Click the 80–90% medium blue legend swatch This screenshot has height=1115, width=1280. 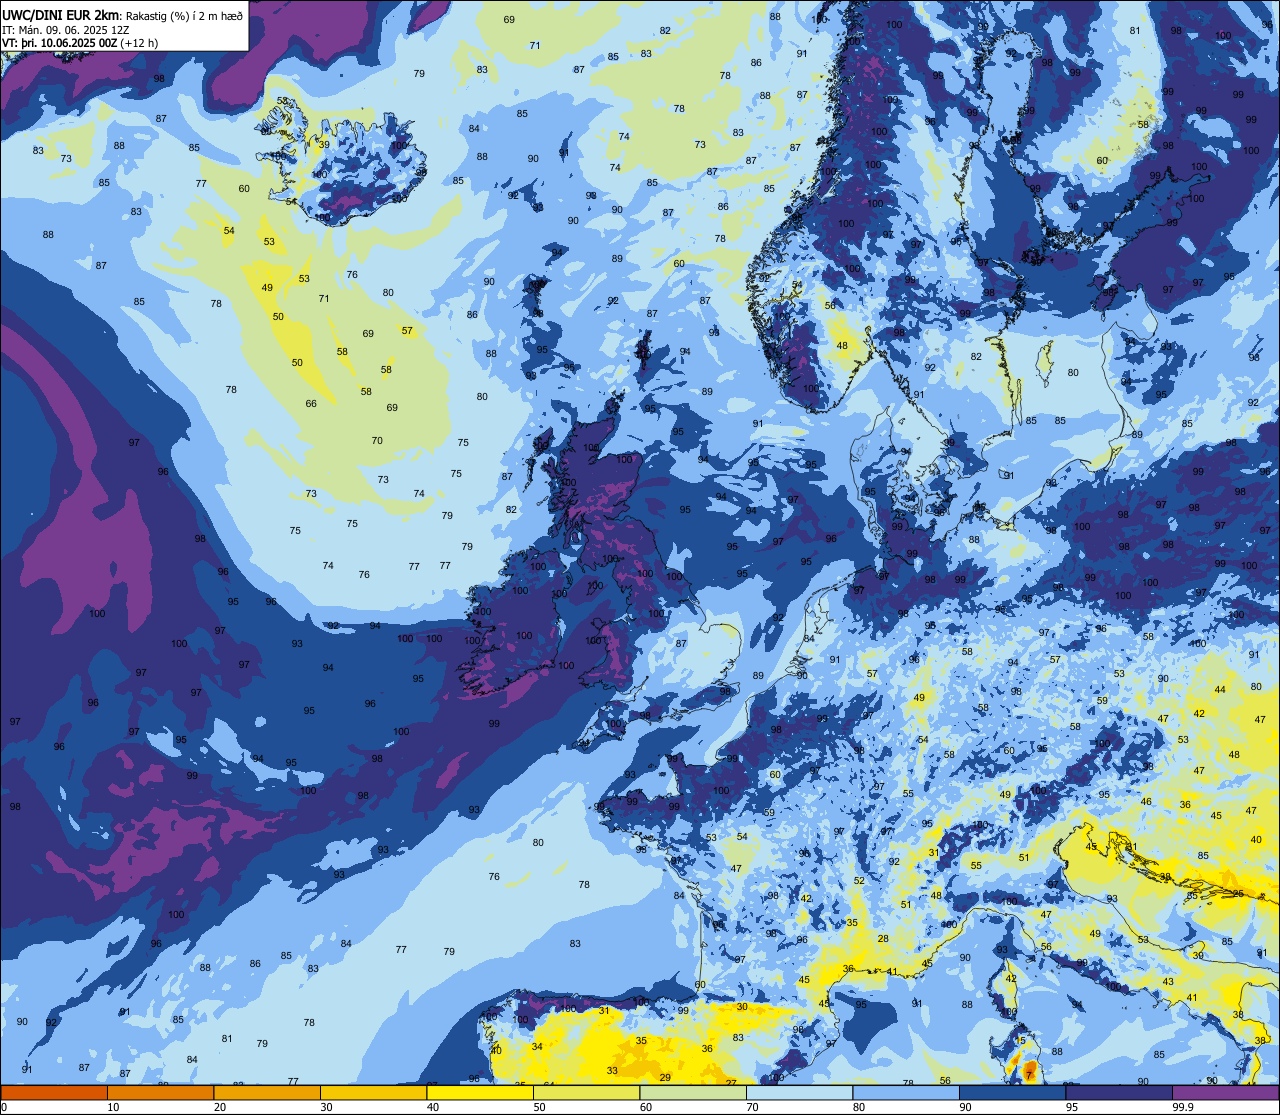tap(906, 1092)
